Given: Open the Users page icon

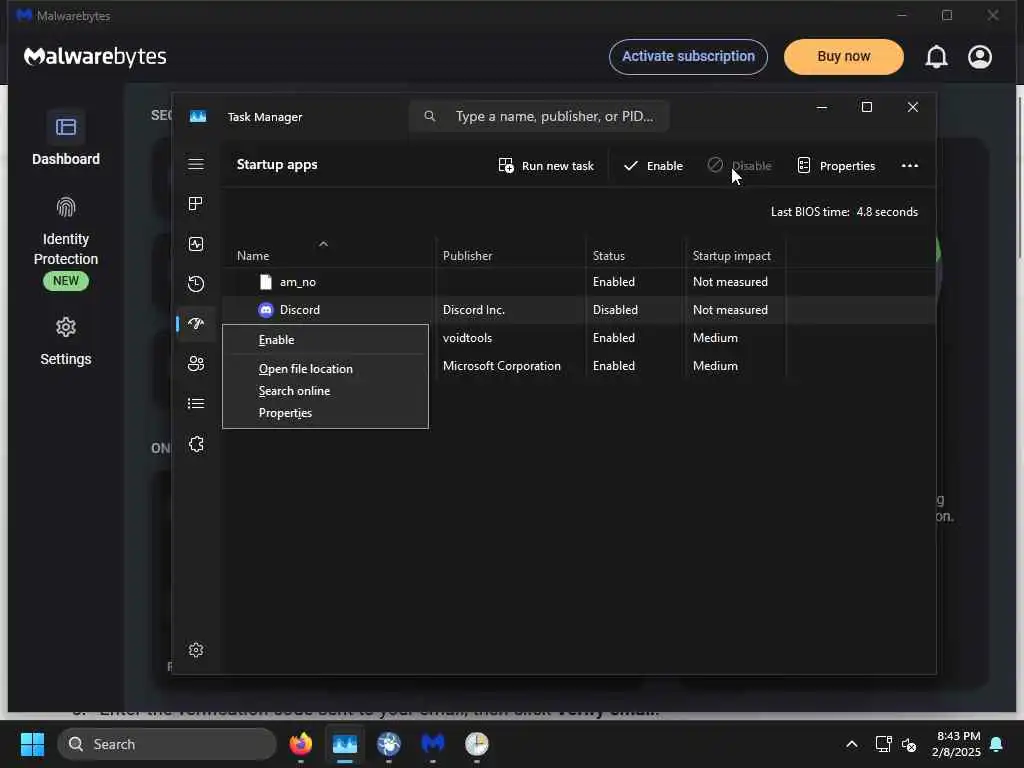Looking at the screenshot, I should 196,364.
